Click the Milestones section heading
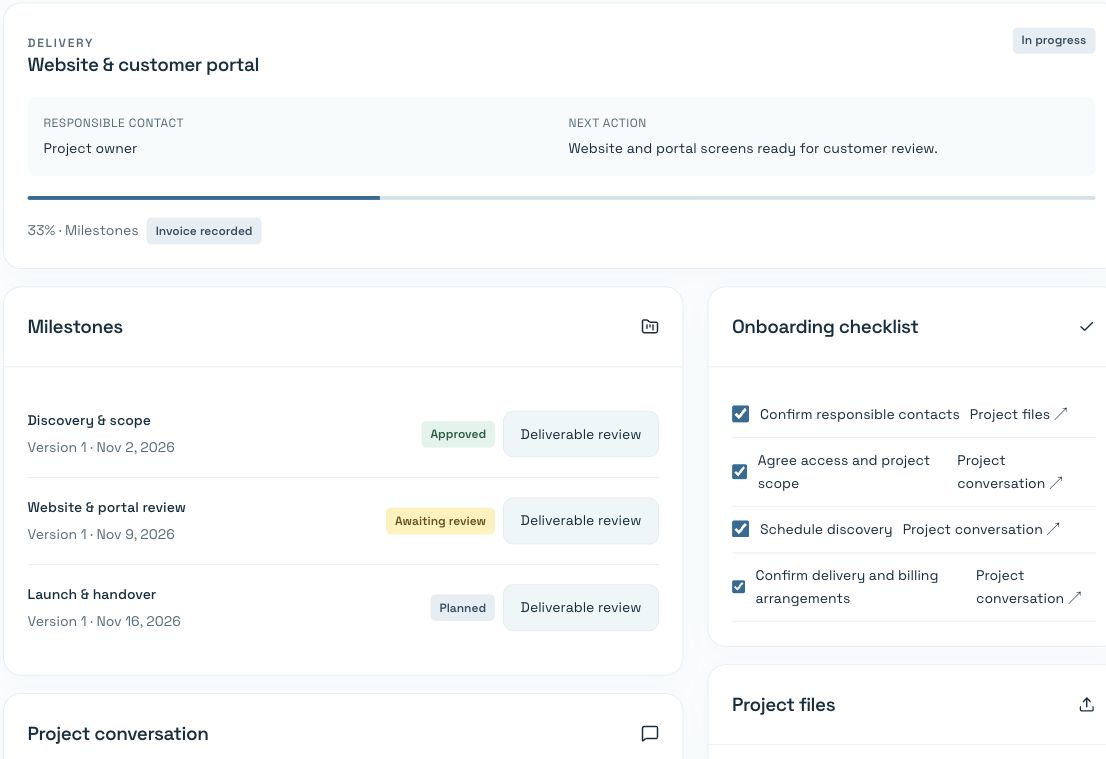This screenshot has width=1106, height=759. tap(75, 327)
